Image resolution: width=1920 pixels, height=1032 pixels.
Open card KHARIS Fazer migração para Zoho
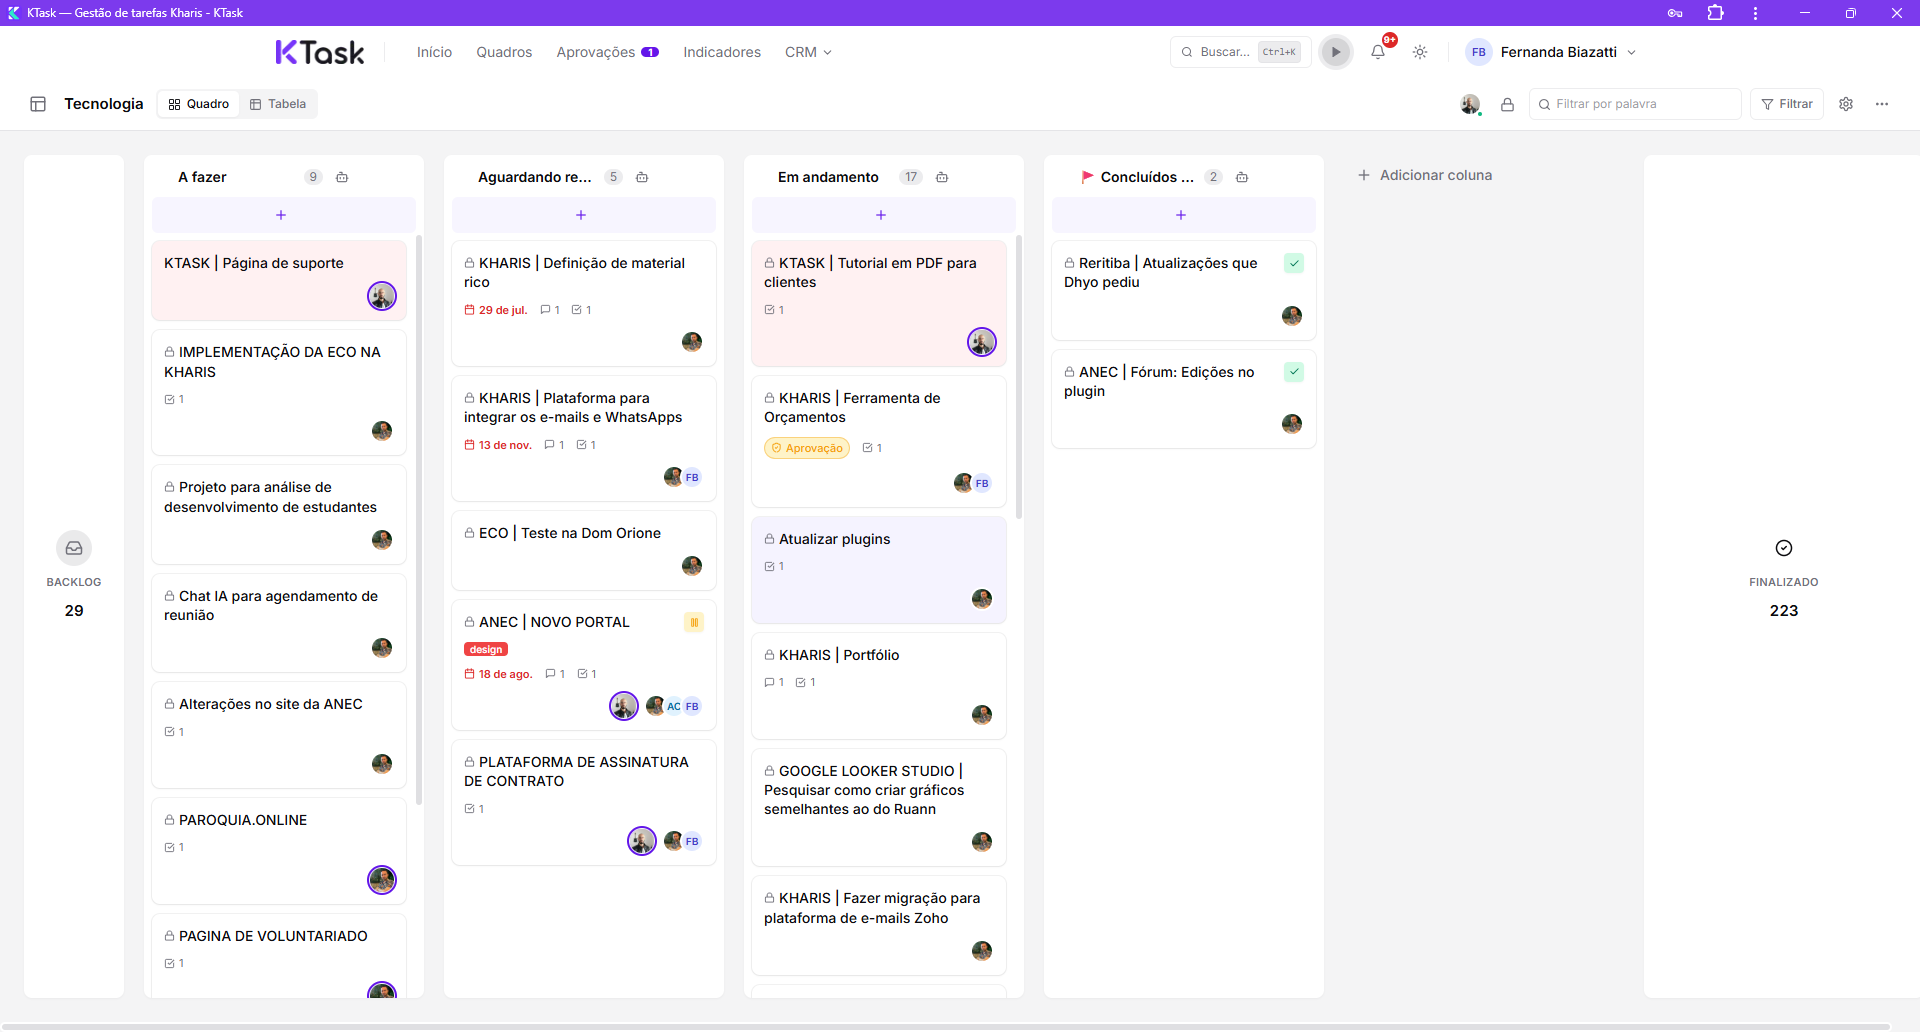point(879,925)
